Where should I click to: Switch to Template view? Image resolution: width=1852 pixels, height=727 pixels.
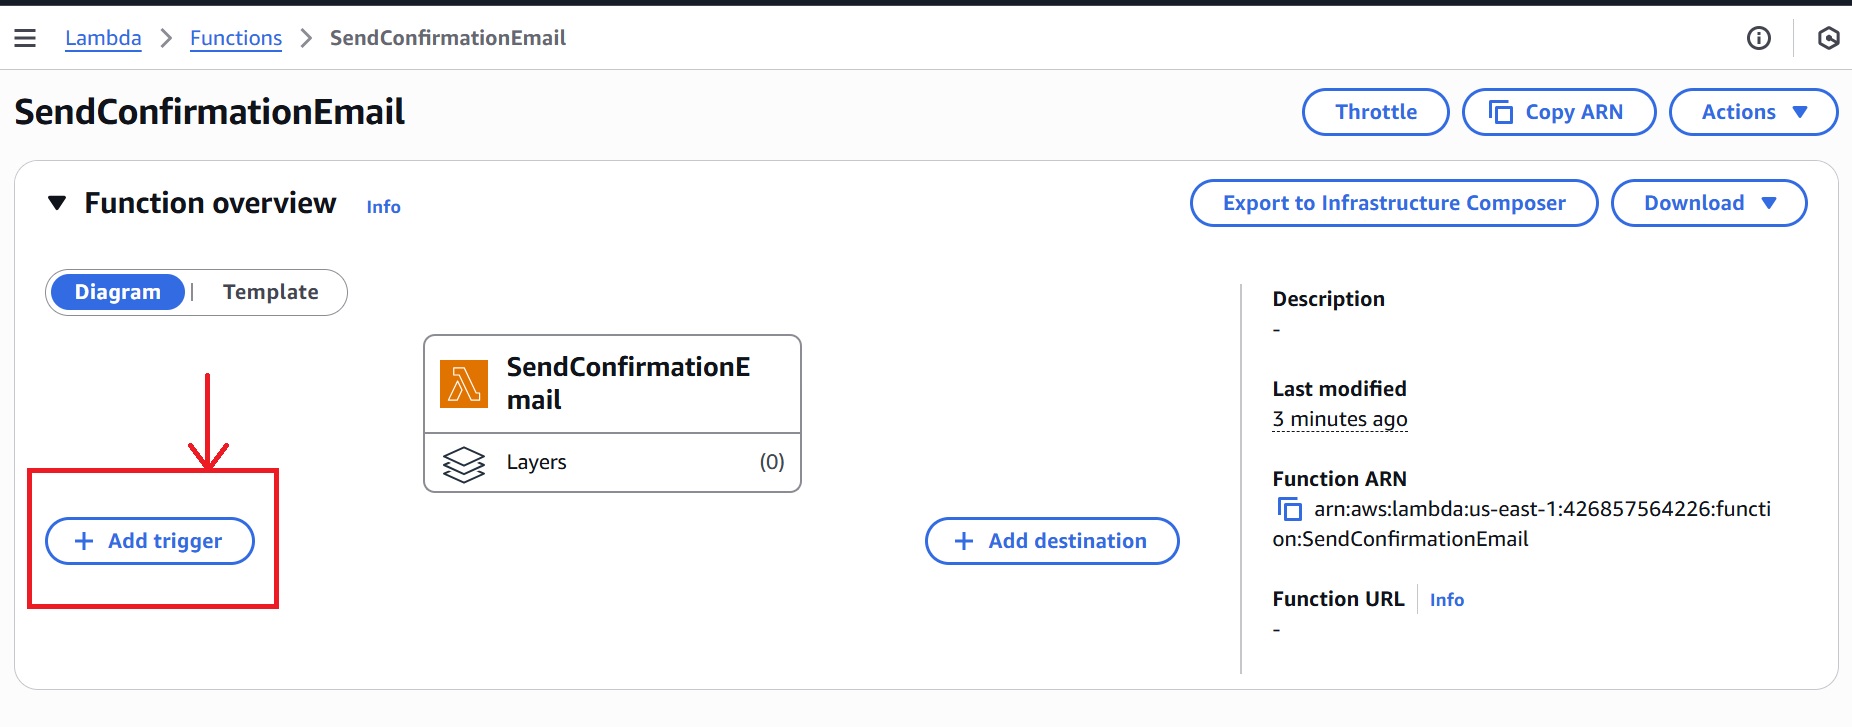[270, 292]
